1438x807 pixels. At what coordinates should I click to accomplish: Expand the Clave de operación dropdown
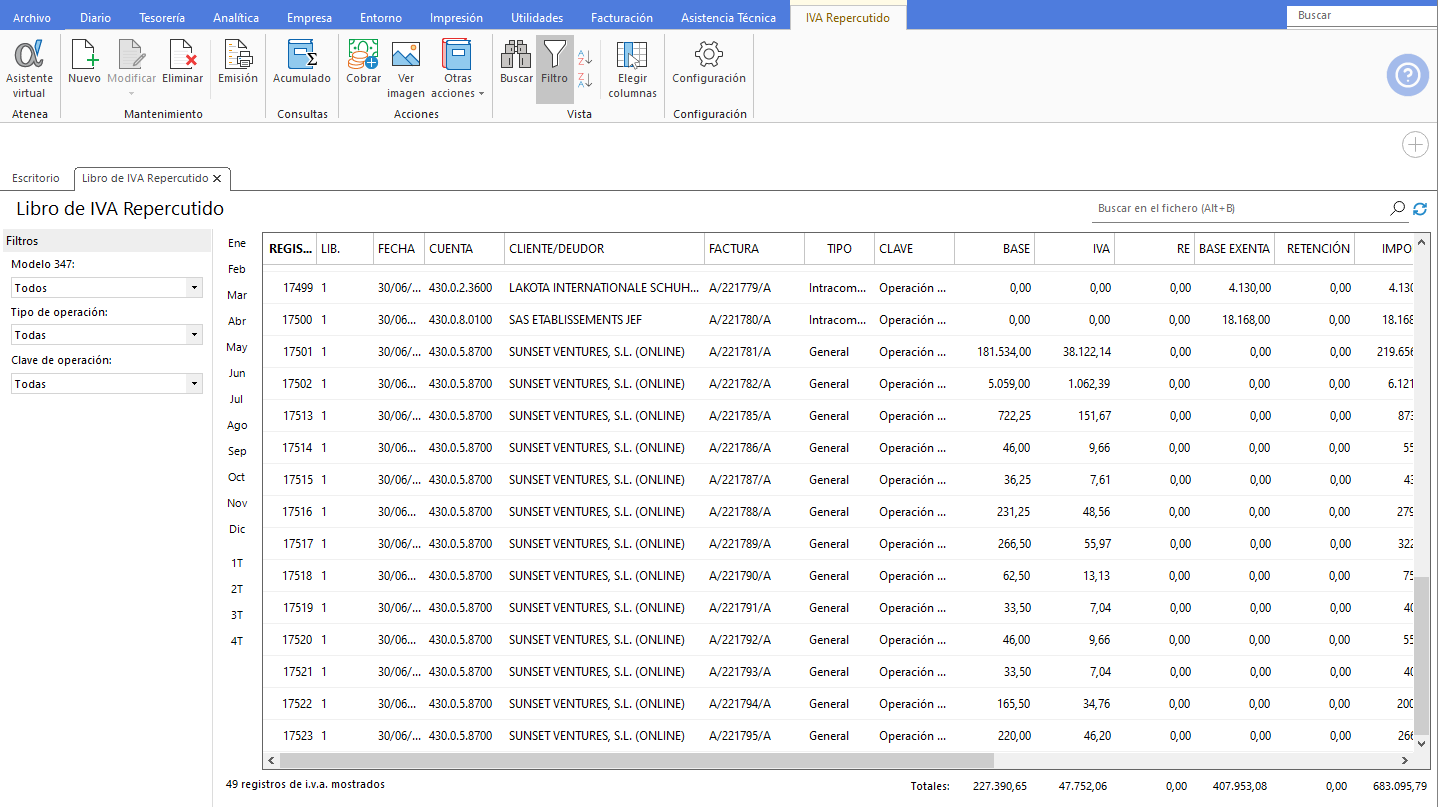pos(194,384)
